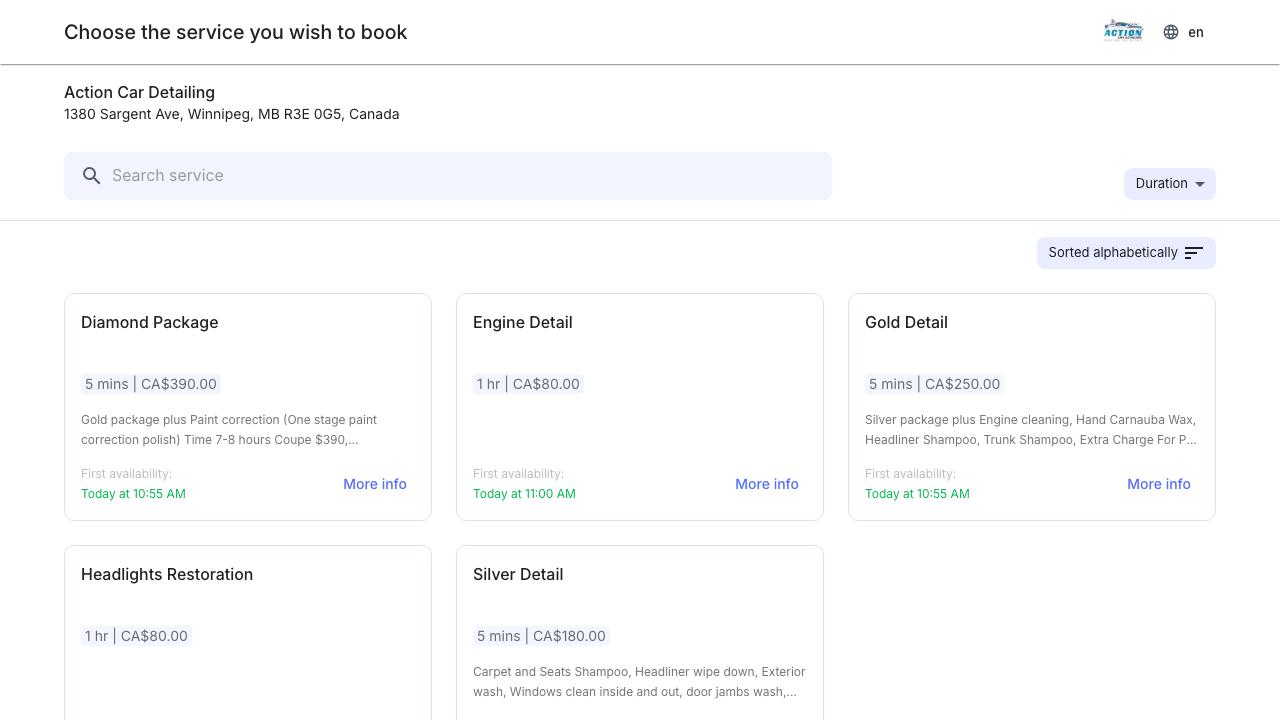
Task: Choose the Silver Detail service title
Action: tap(518, 574)
